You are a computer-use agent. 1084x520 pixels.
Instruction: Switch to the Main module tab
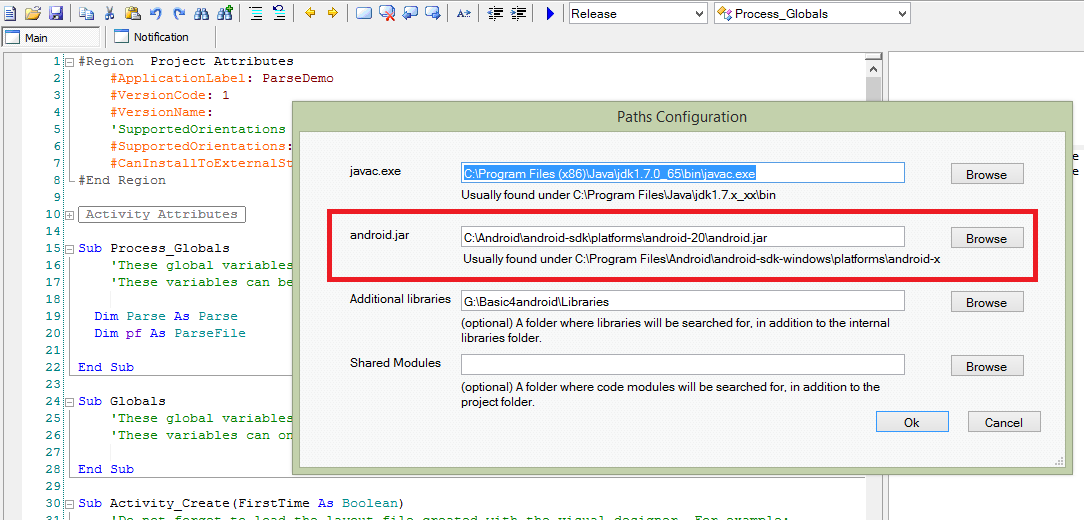51,37
